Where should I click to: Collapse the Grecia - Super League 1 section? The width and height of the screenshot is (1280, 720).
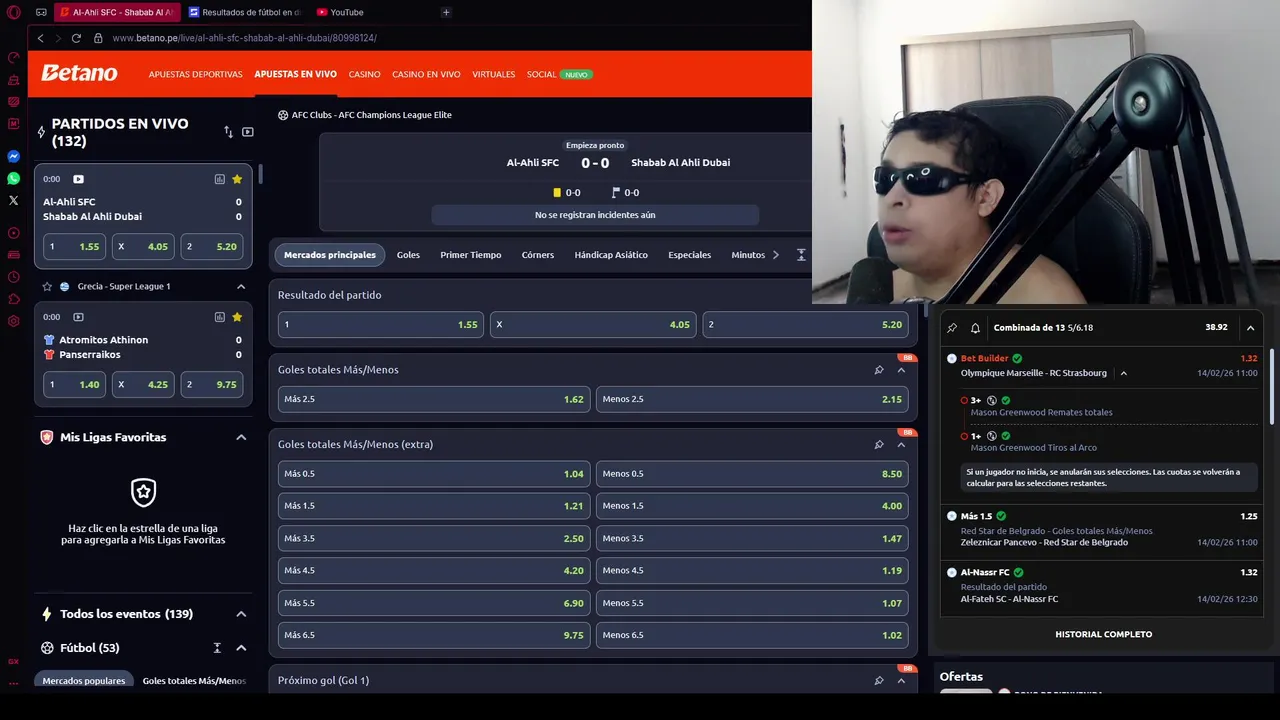[x=241, y=286]
